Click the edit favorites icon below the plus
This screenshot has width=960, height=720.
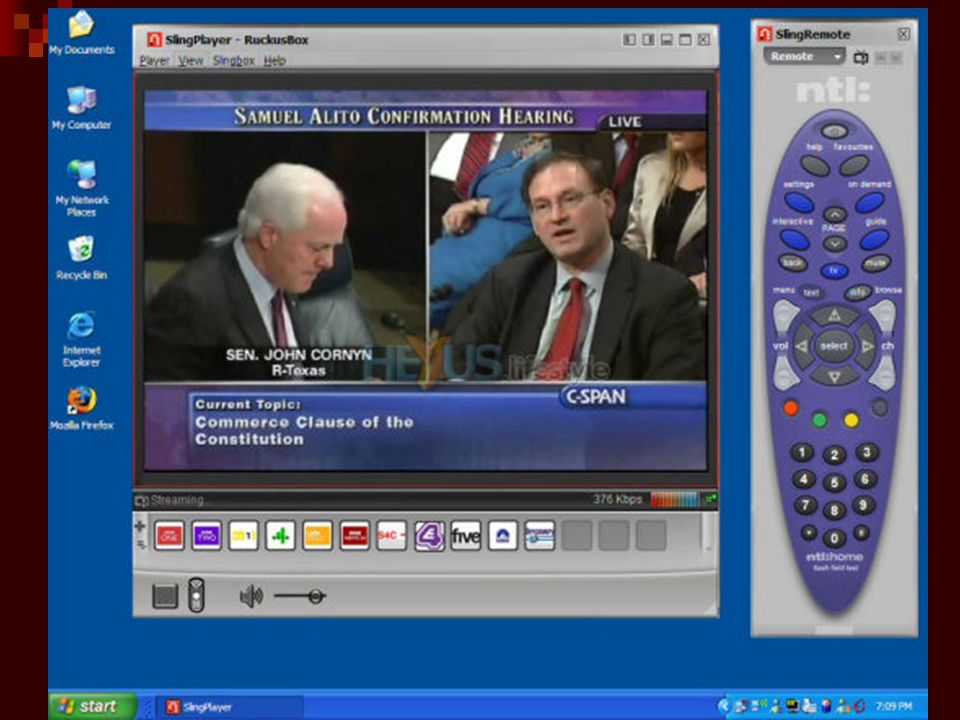click(x=140, y=543)
